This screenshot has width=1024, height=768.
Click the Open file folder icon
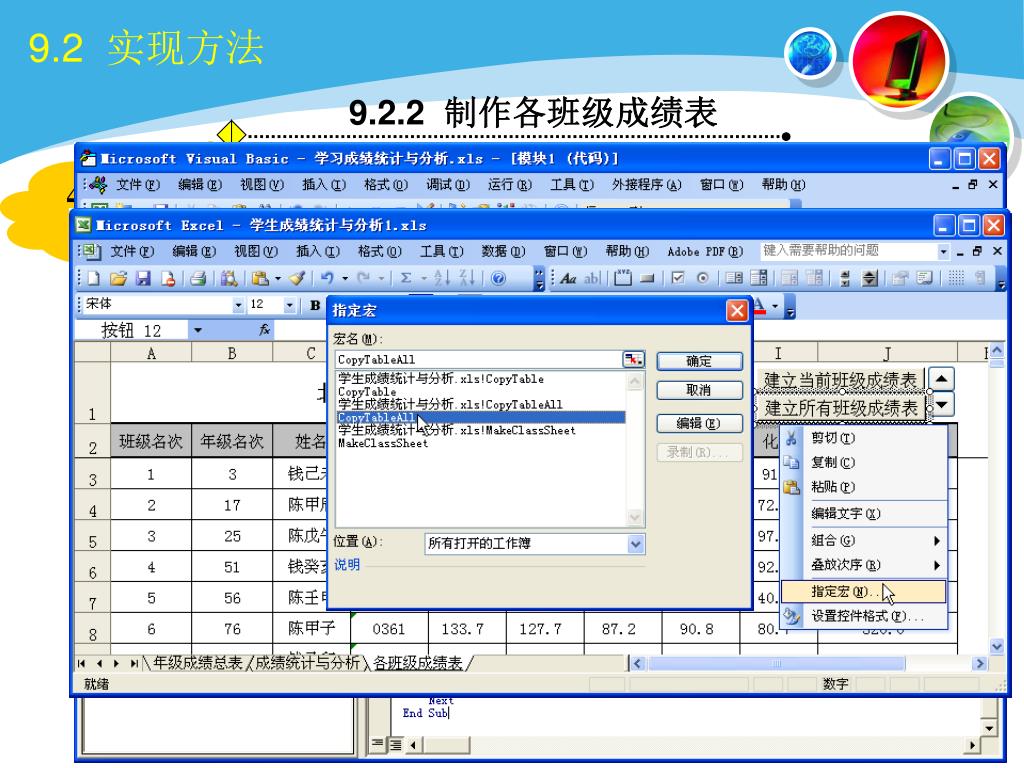pyautogui.click(x=118, y=279)
